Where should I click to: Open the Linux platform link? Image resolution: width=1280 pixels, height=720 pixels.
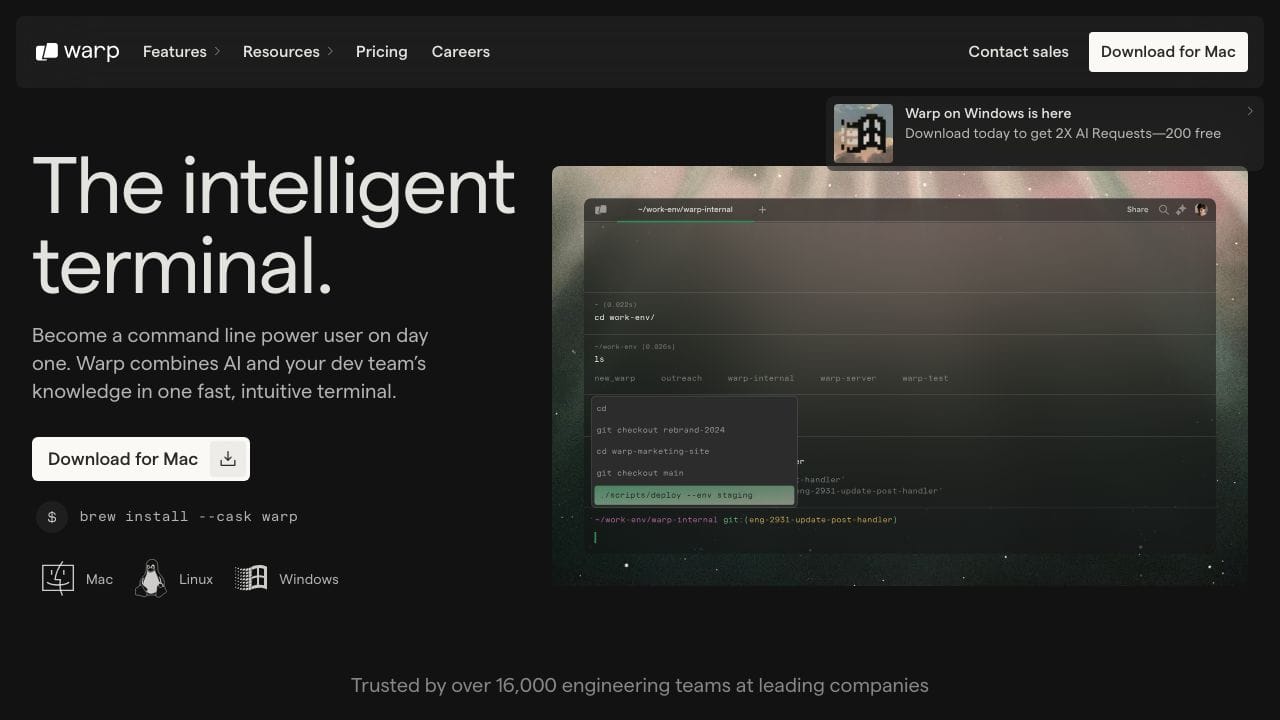(x=174, y=579)
